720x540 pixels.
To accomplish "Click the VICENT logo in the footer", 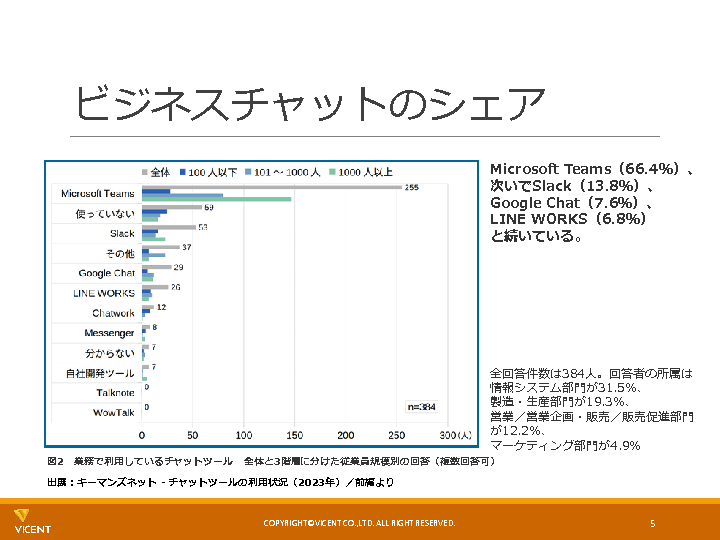I will (x=32, y=520).
